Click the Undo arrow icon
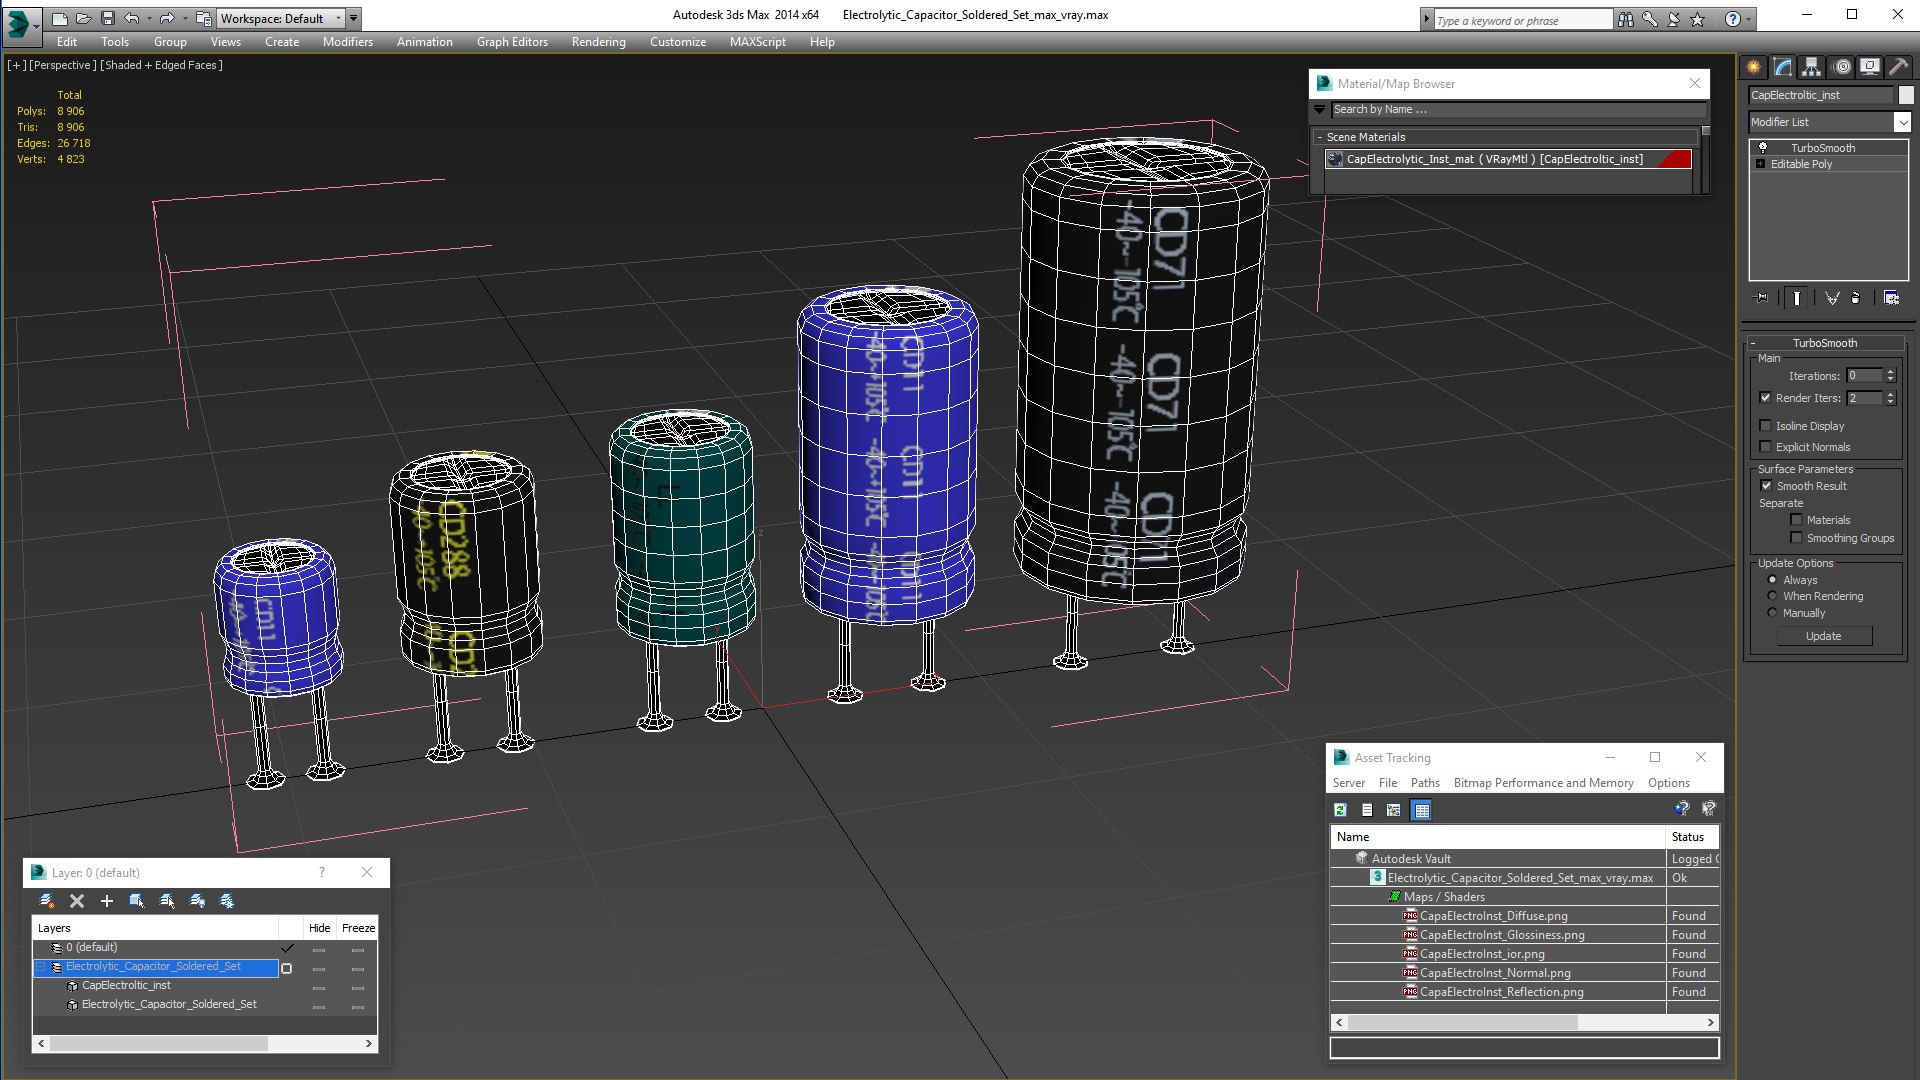 [131, 18]
